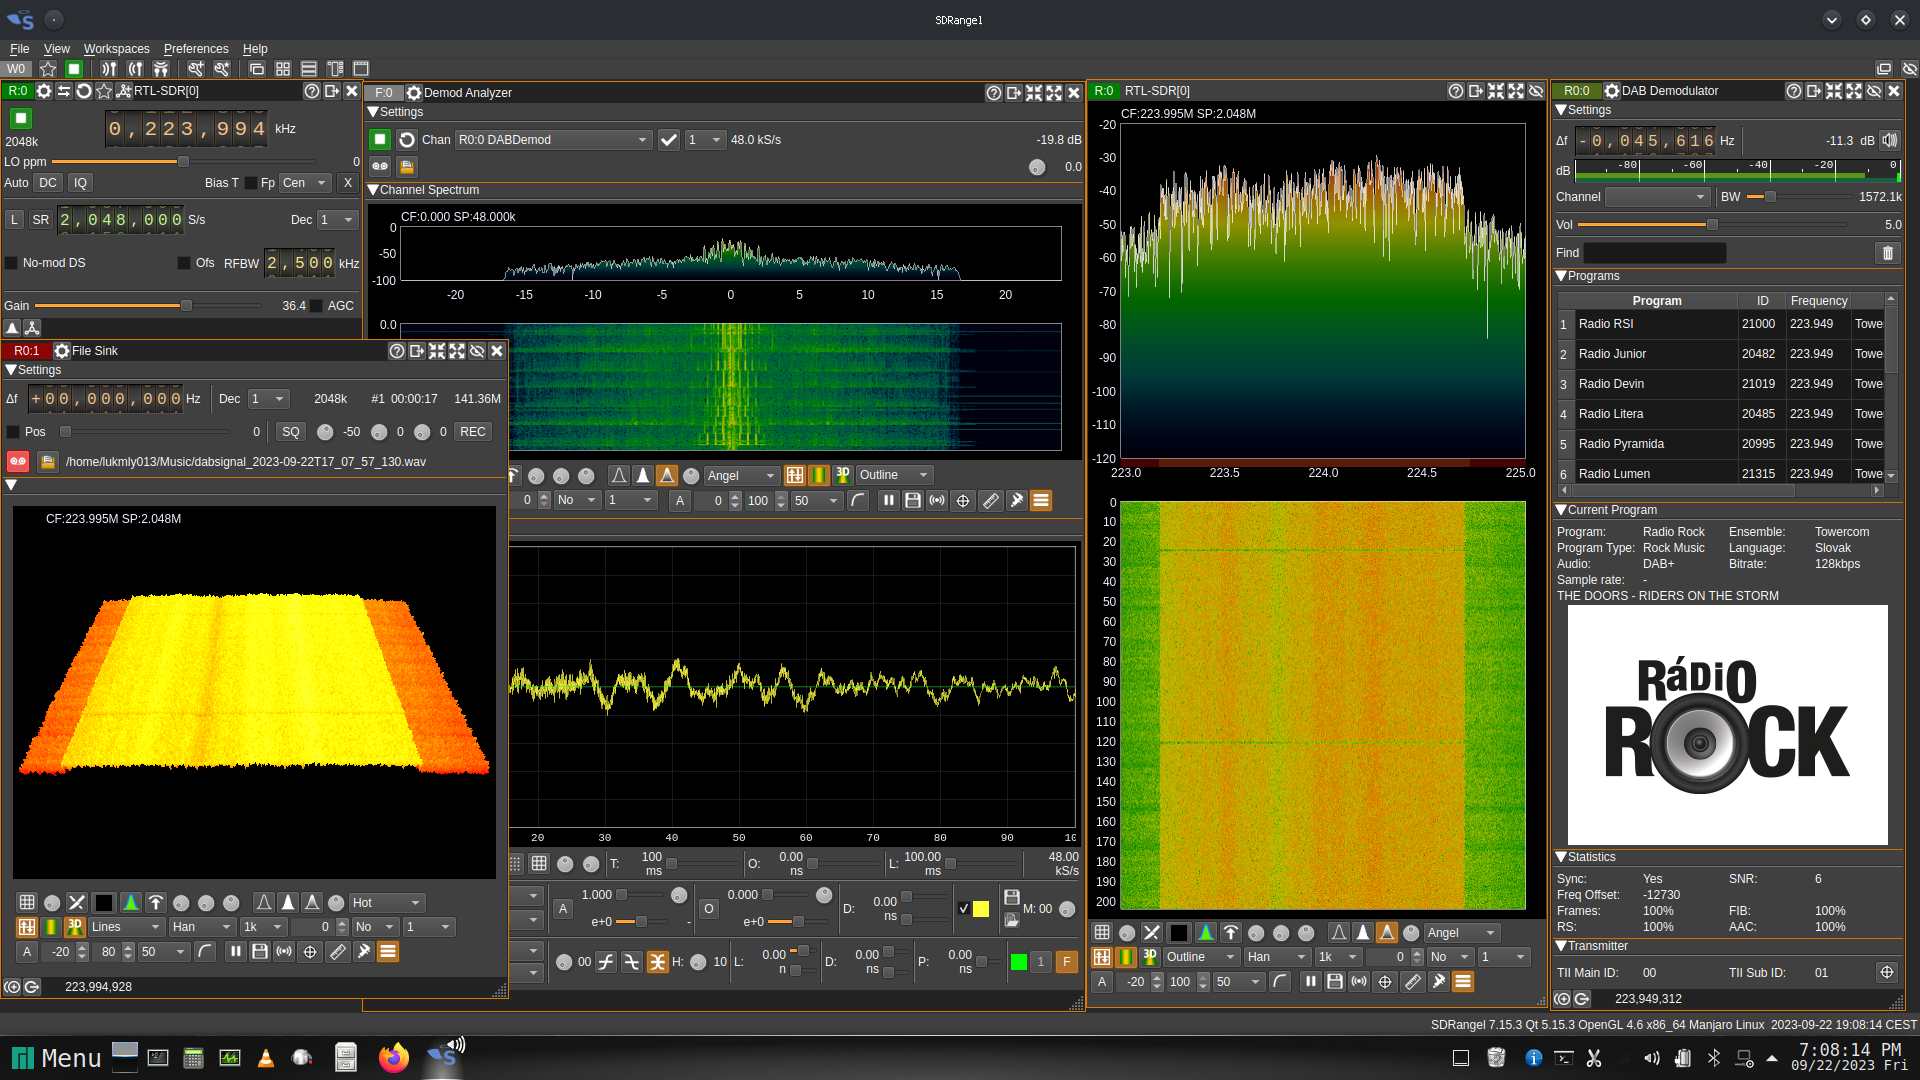Mute the DAB Demodulator audio speaker icon
Viewport: 1920px width, 1080px height.
coord(1889,141)
